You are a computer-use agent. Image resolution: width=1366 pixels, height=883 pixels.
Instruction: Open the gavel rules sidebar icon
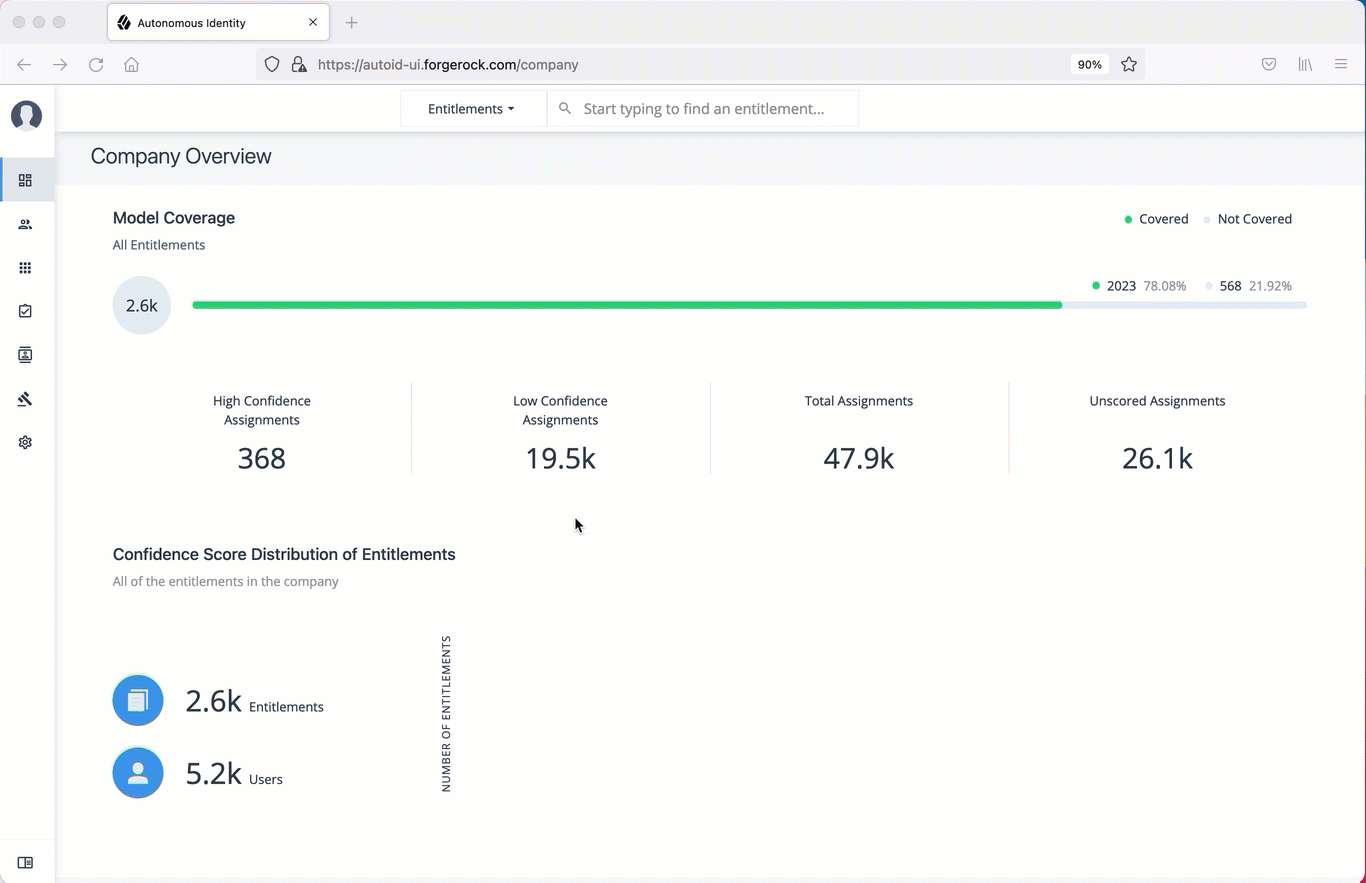[x=25, y=399]
